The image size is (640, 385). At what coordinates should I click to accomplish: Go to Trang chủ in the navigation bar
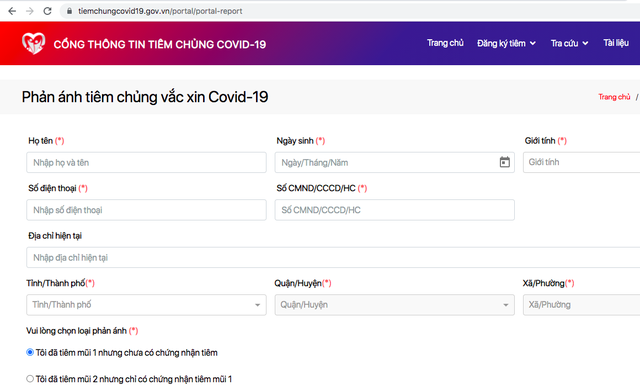click(x=445, y=43)
